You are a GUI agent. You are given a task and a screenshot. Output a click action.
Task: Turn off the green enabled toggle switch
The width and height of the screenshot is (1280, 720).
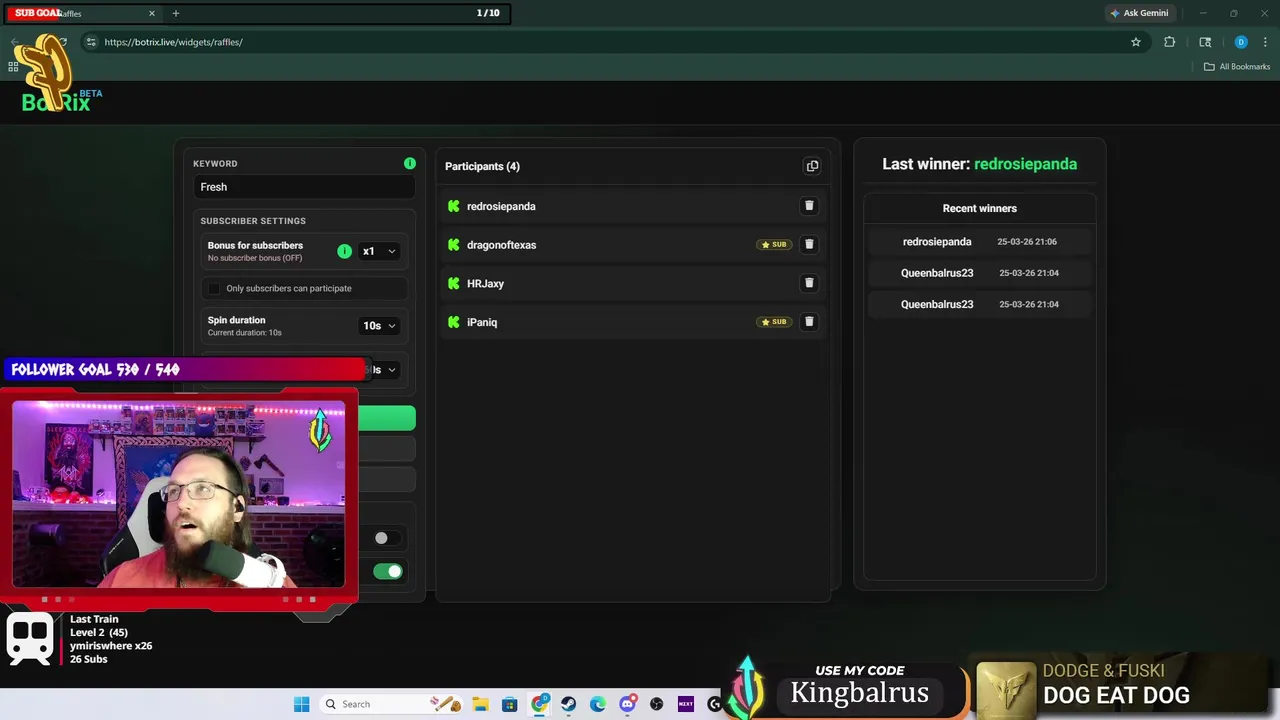(388, 571)
